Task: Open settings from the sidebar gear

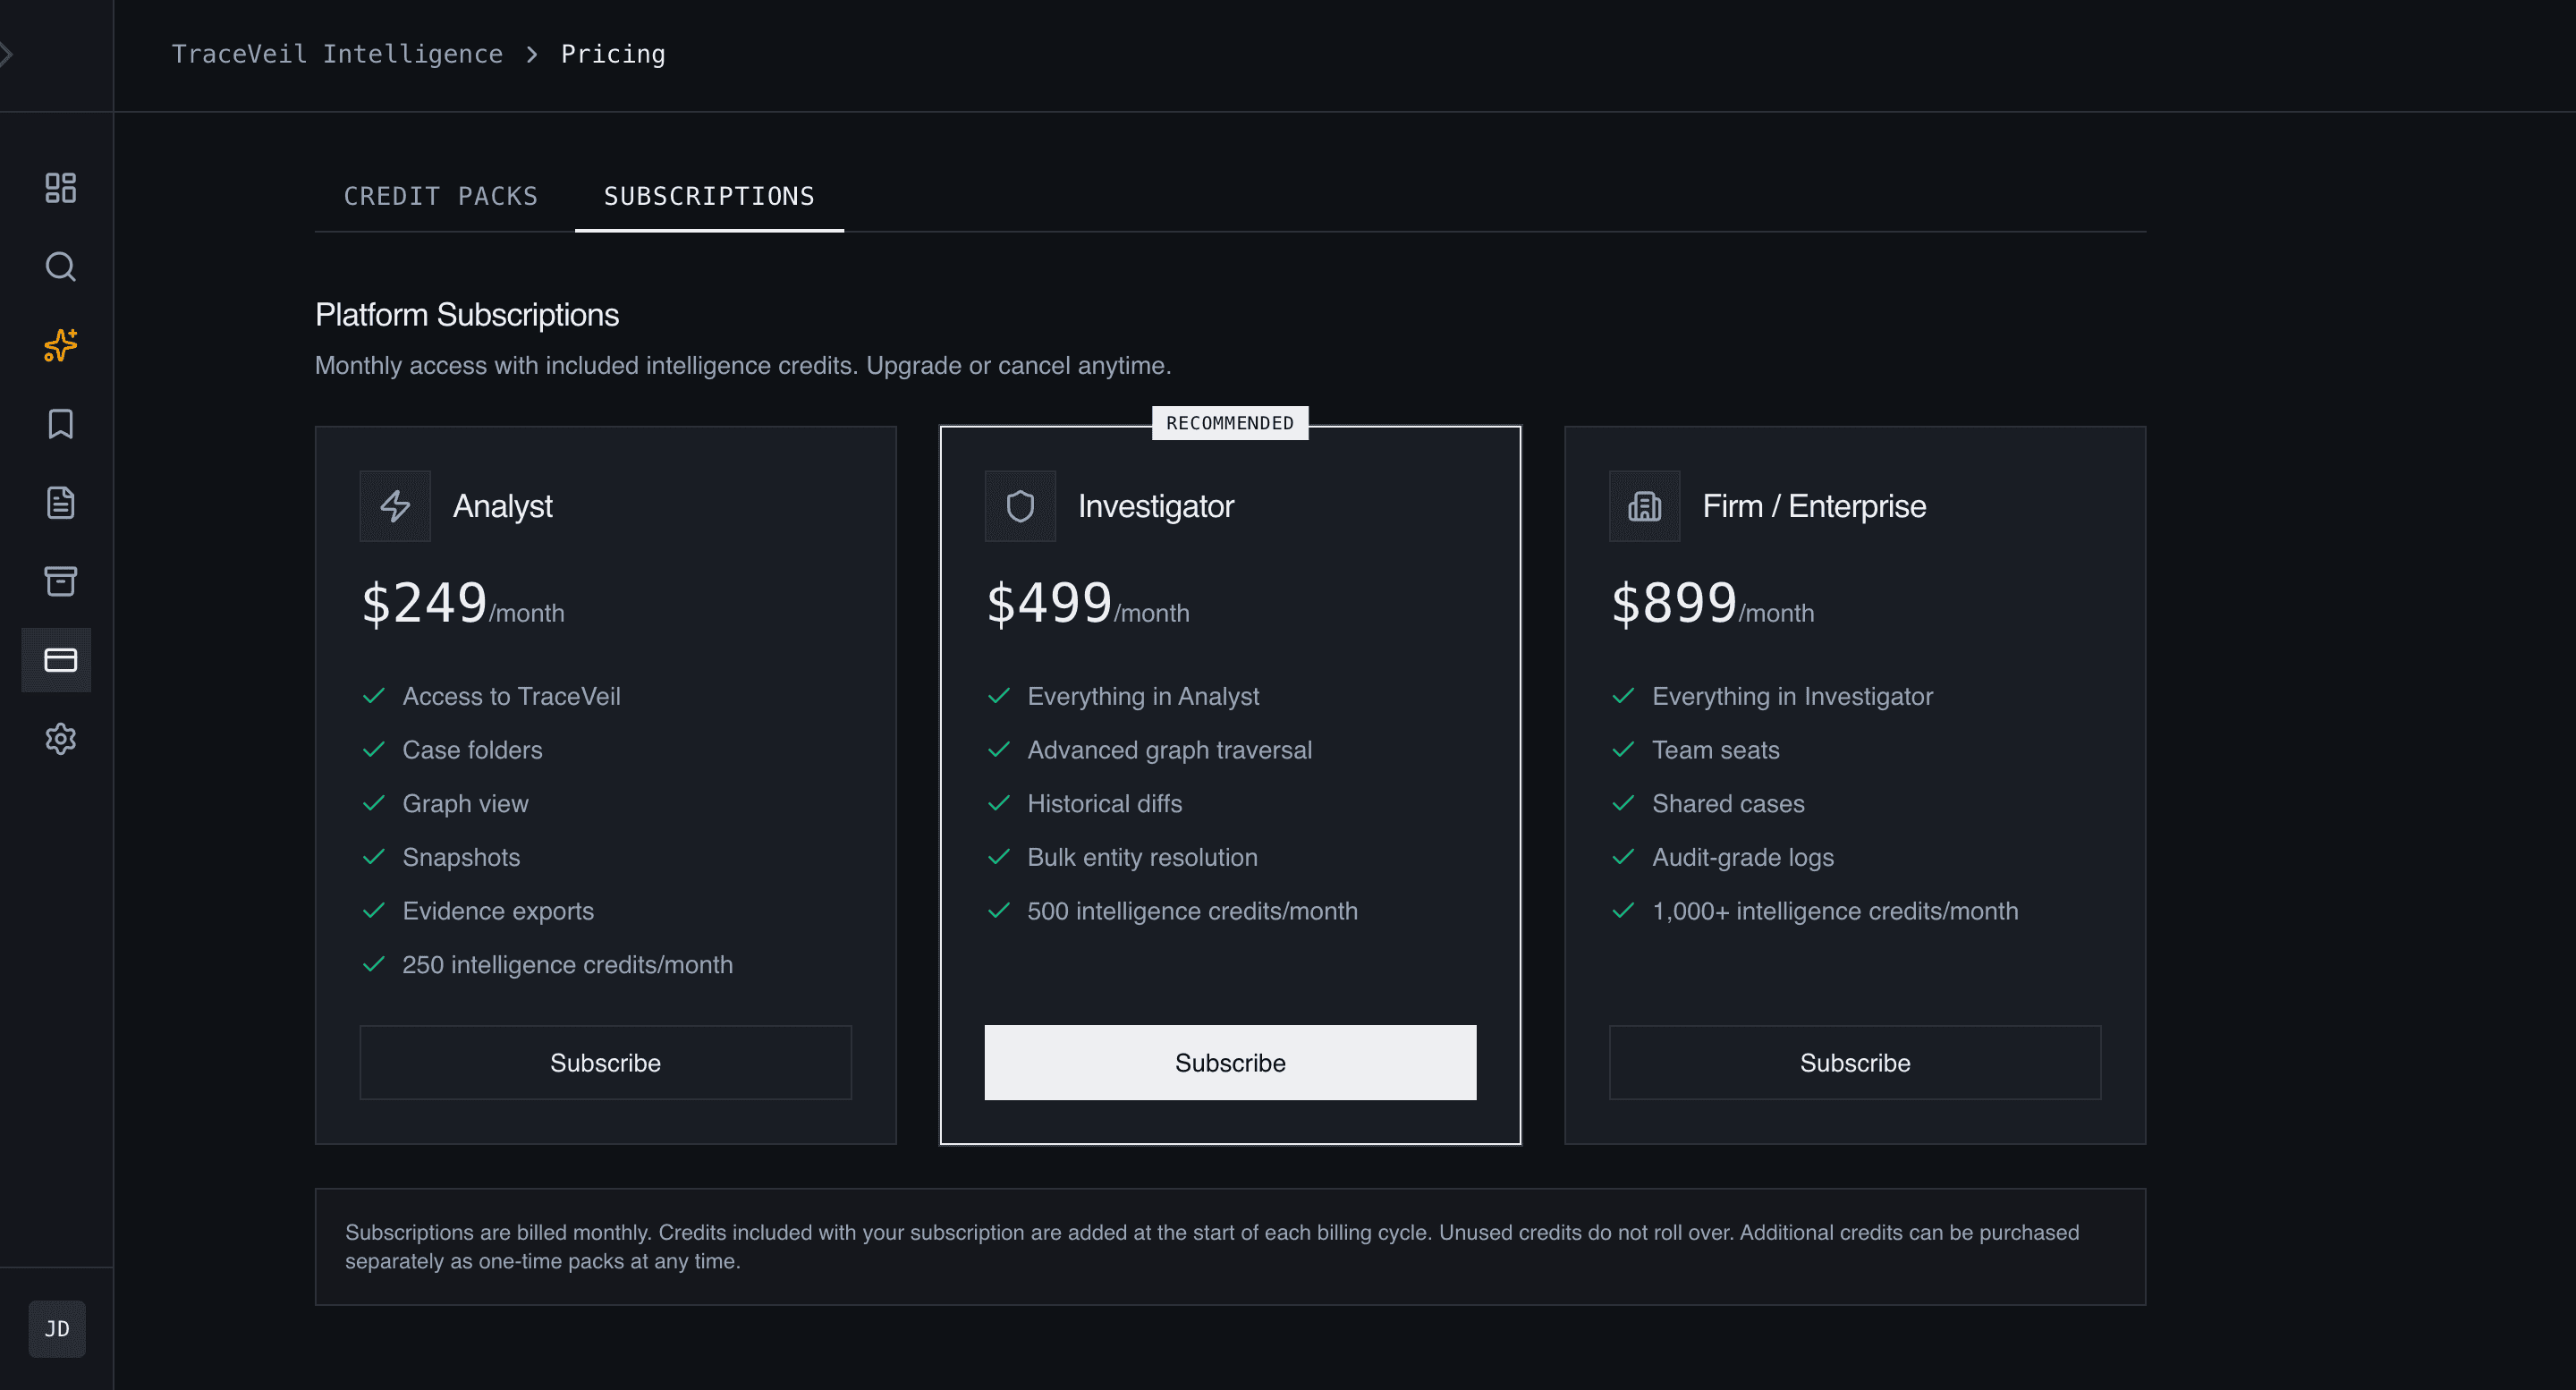Action: click(58, 739)
